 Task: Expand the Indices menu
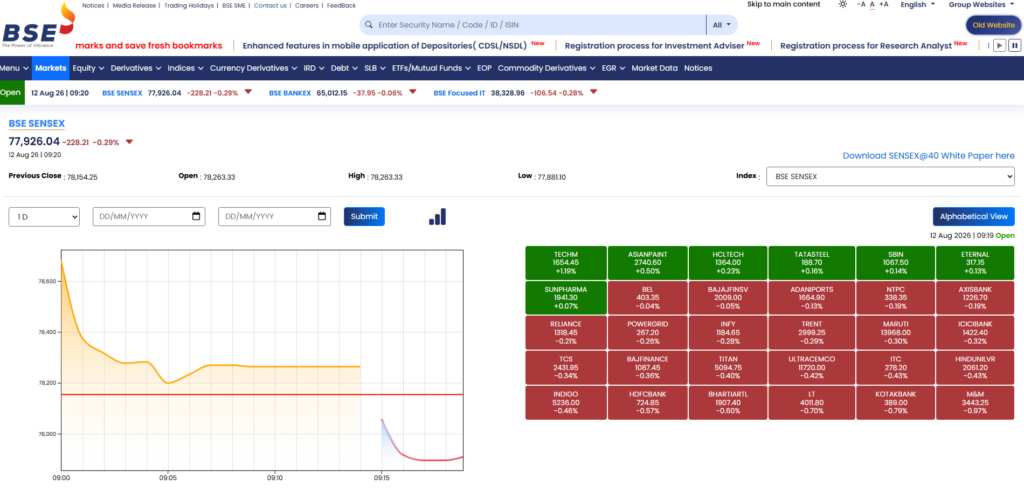pyautogui.click(x=185, y=68)
